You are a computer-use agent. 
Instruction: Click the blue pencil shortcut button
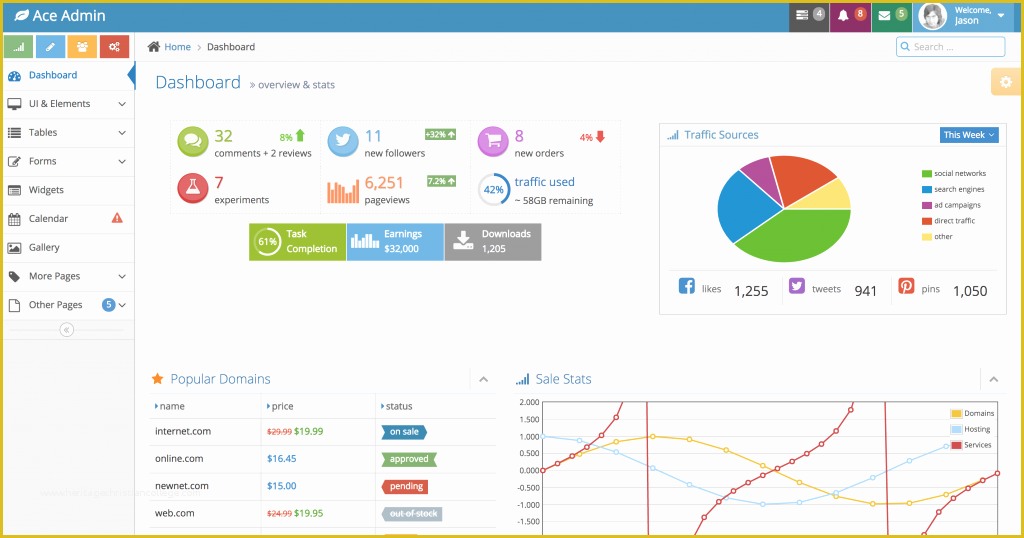50,47
